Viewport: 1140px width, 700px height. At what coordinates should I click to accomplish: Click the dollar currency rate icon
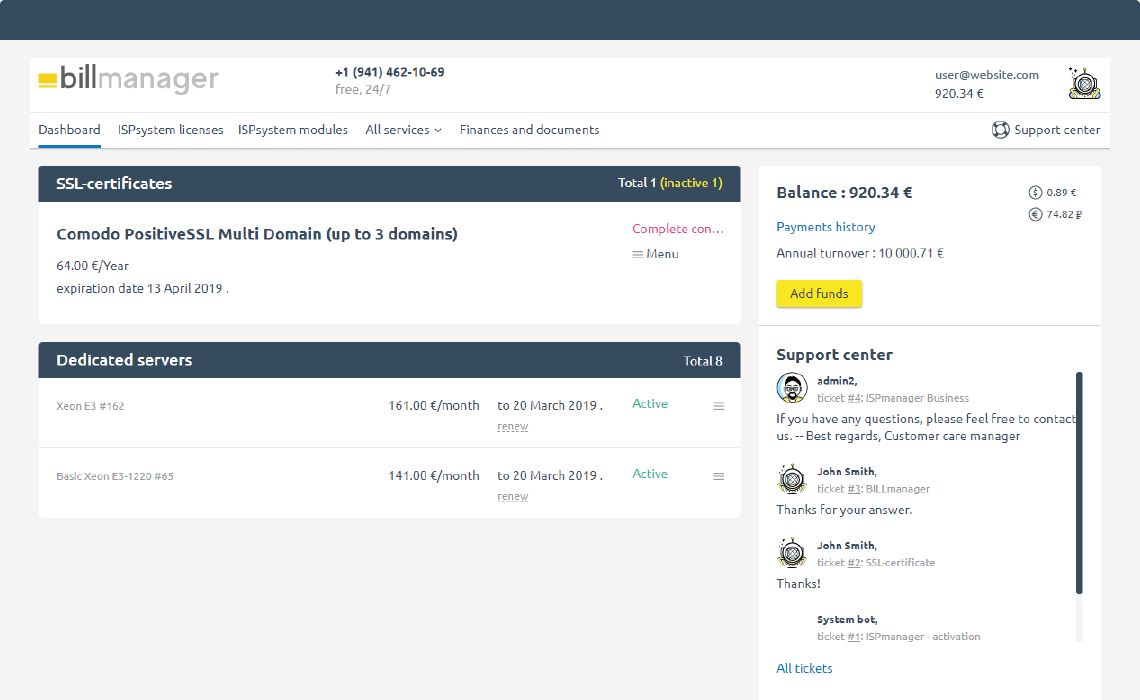[x=1035, y=193]
